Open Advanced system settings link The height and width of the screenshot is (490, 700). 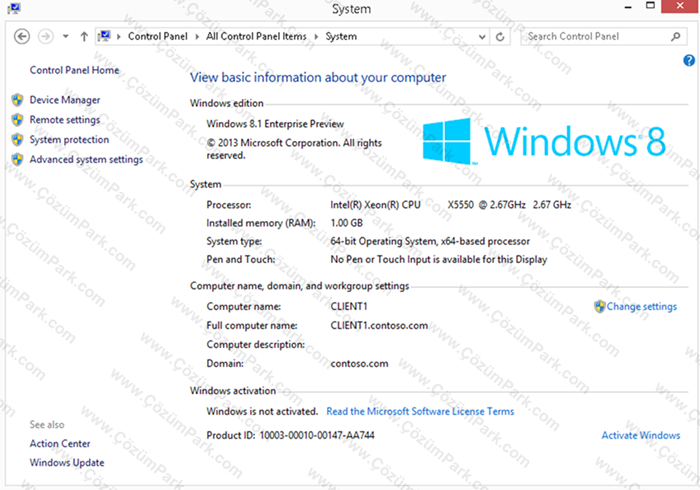coord(86,159)
